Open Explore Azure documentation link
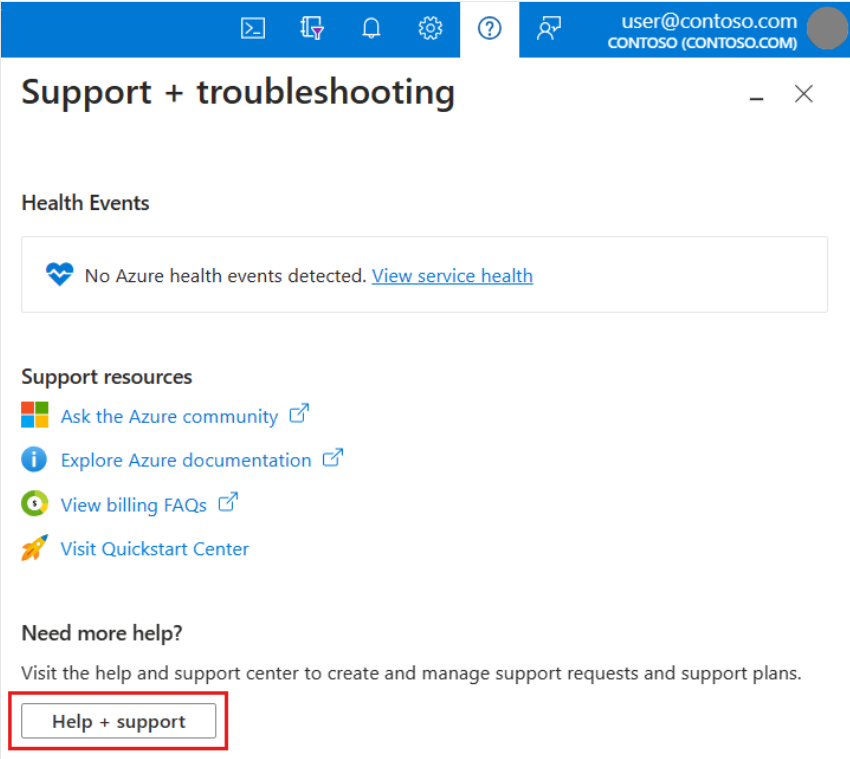This screenshot has height=759, width=850. (x=186, y=460)
